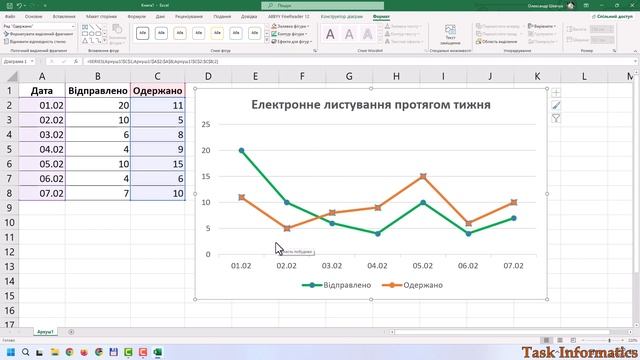Open the Chart Design ribbon tab
The height and width of the screenshot is (360, 640).
pyautogui.click(x=342, y=17)
